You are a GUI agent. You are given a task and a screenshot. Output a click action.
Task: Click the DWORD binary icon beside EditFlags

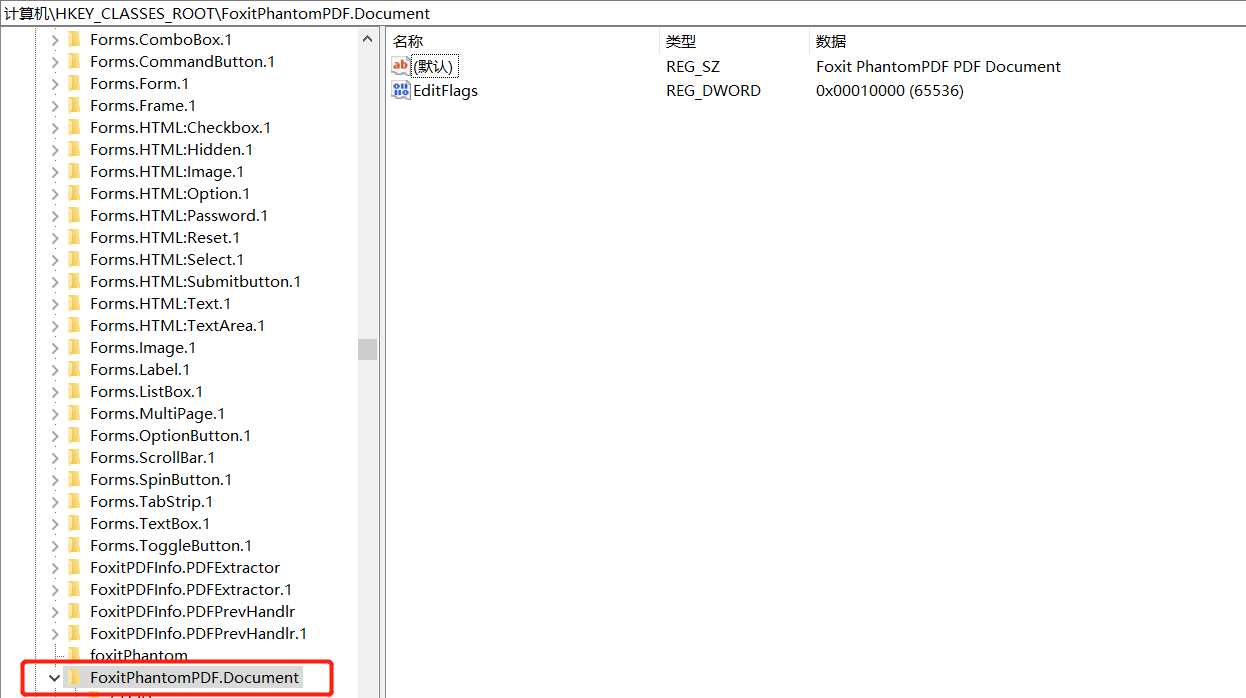(400, 91)
